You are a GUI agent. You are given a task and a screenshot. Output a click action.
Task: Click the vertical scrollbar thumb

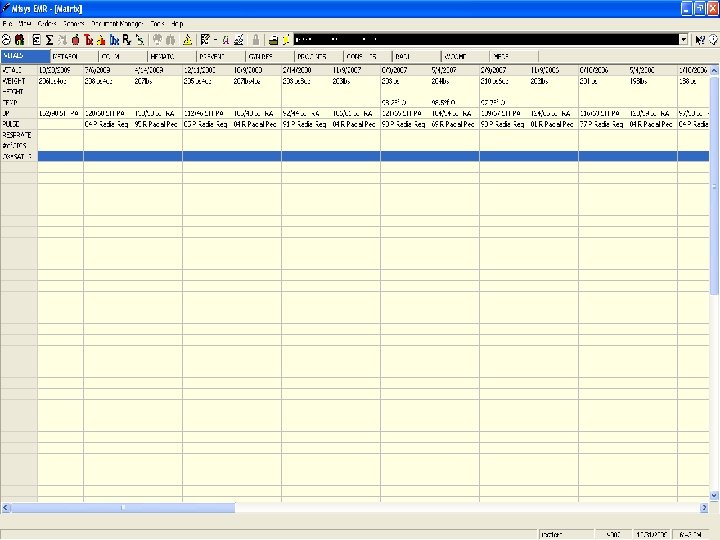[x=714, y=186]
